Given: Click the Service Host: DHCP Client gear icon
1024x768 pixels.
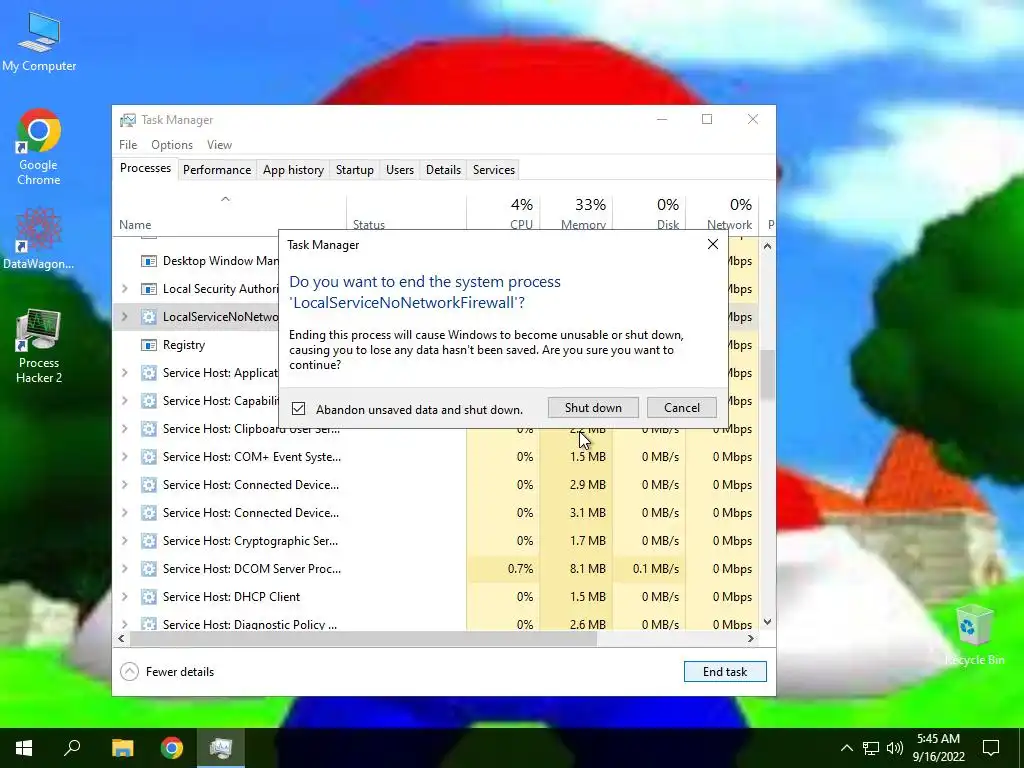Looking at the screenshot, I should (x=149, y=597).
